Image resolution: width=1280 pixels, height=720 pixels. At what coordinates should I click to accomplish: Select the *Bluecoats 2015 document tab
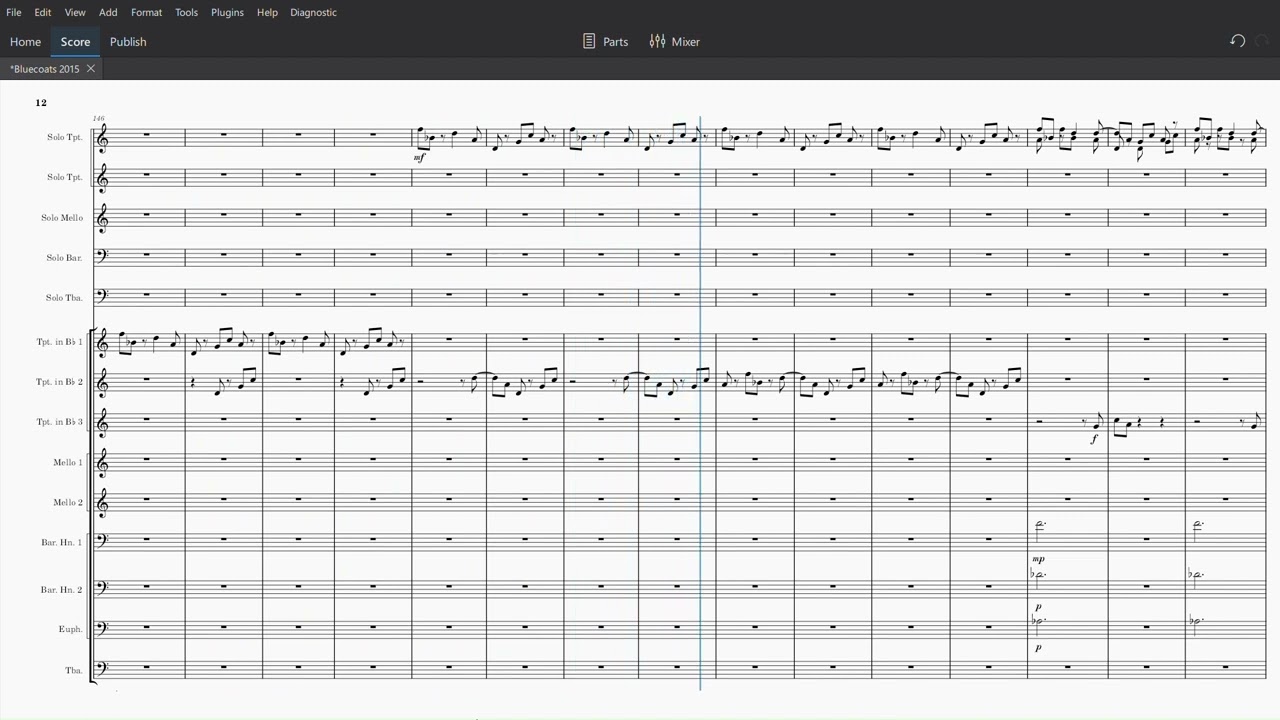(45, 69)
